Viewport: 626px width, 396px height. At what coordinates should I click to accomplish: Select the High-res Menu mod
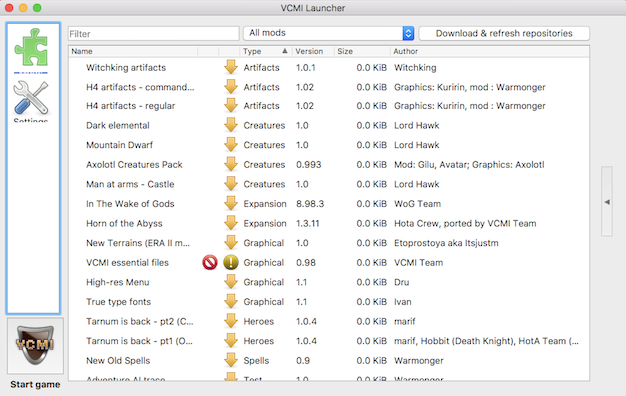(329, 282)
